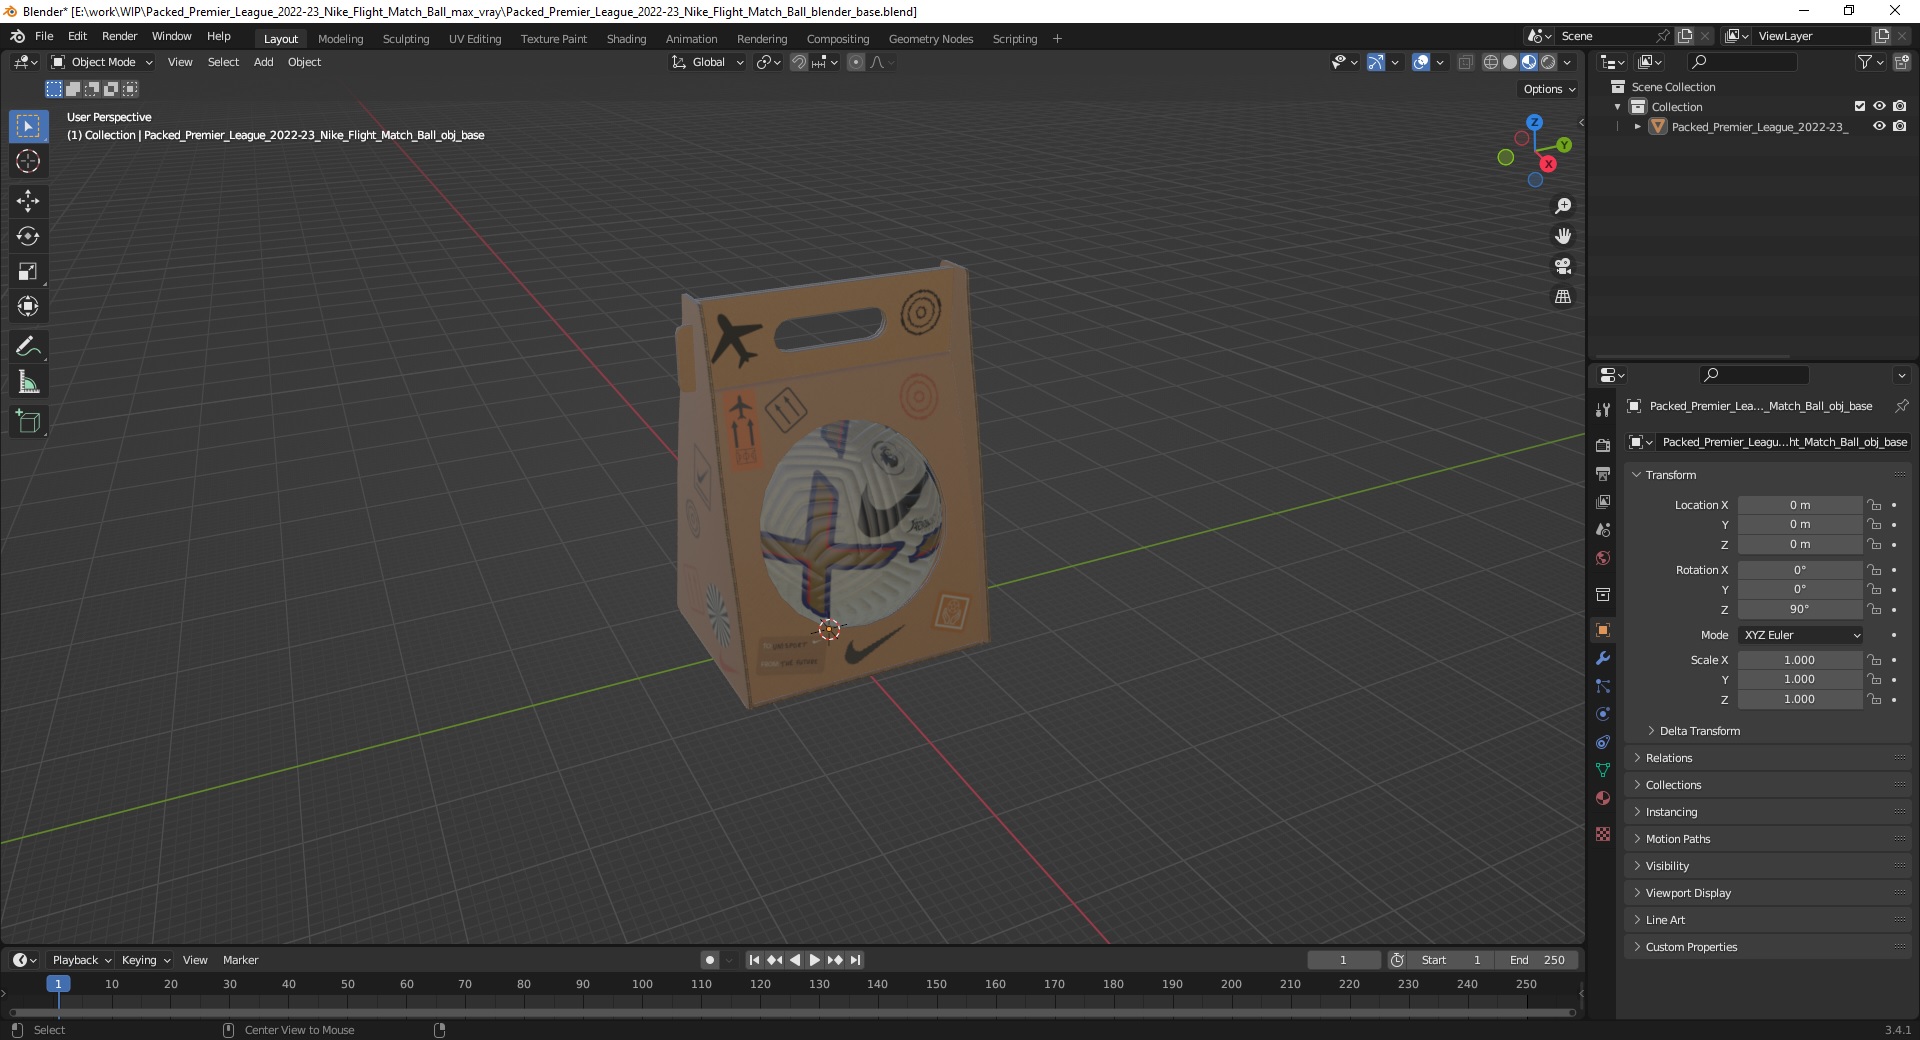The image size is (1920, 1040).
Task: Open the Playback dropdown in timeline
Action: coord(81,960)
